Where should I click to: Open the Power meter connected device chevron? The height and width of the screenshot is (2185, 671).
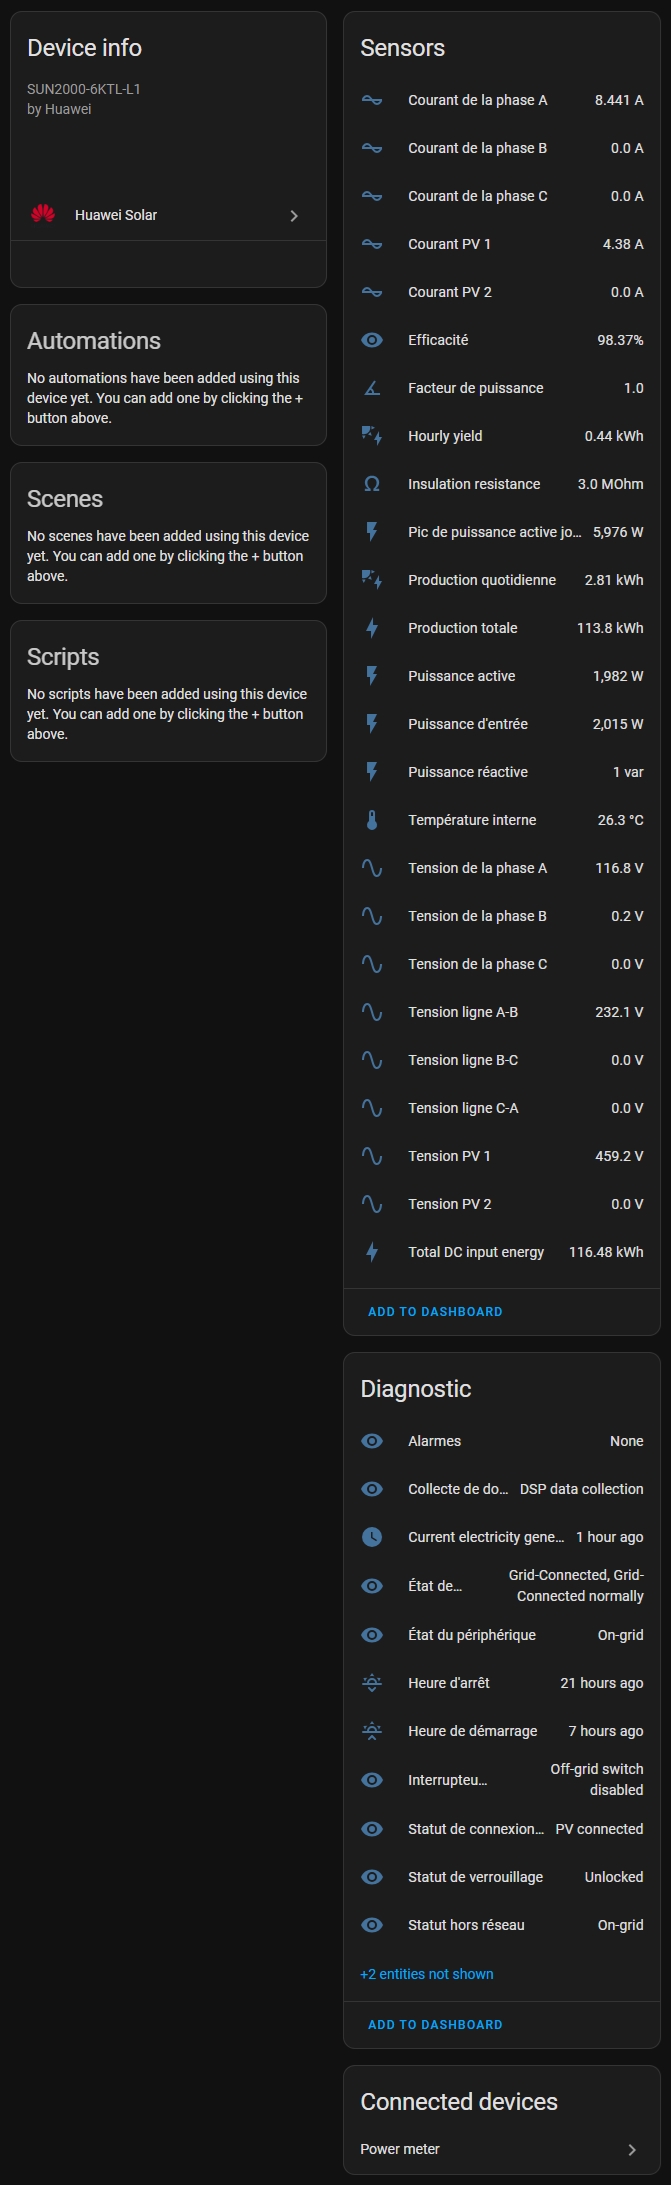coord(631,2149)
